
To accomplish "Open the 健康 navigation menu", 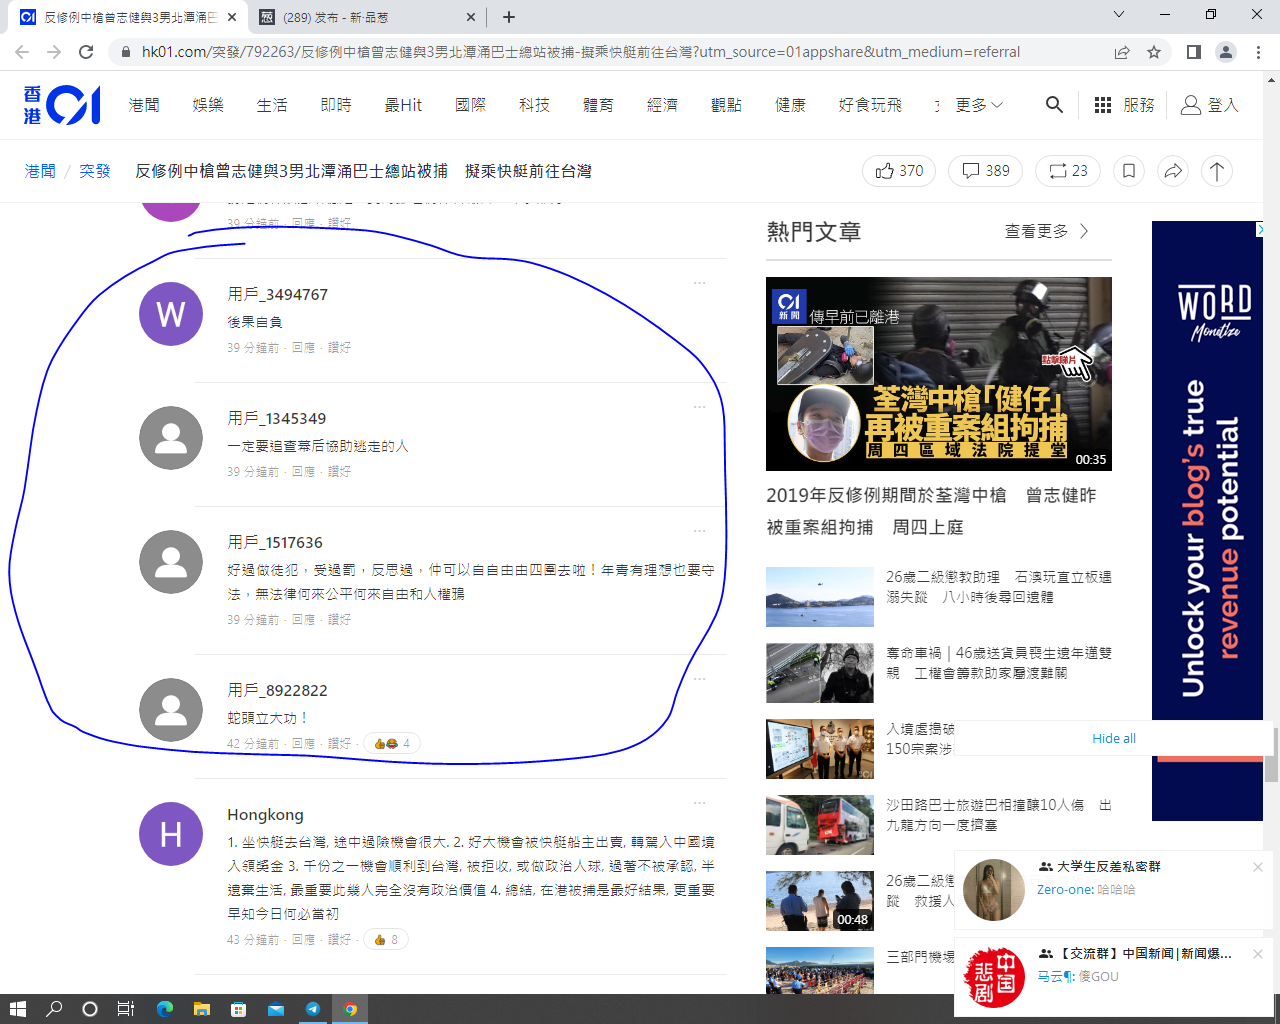I will click(790, 105).
